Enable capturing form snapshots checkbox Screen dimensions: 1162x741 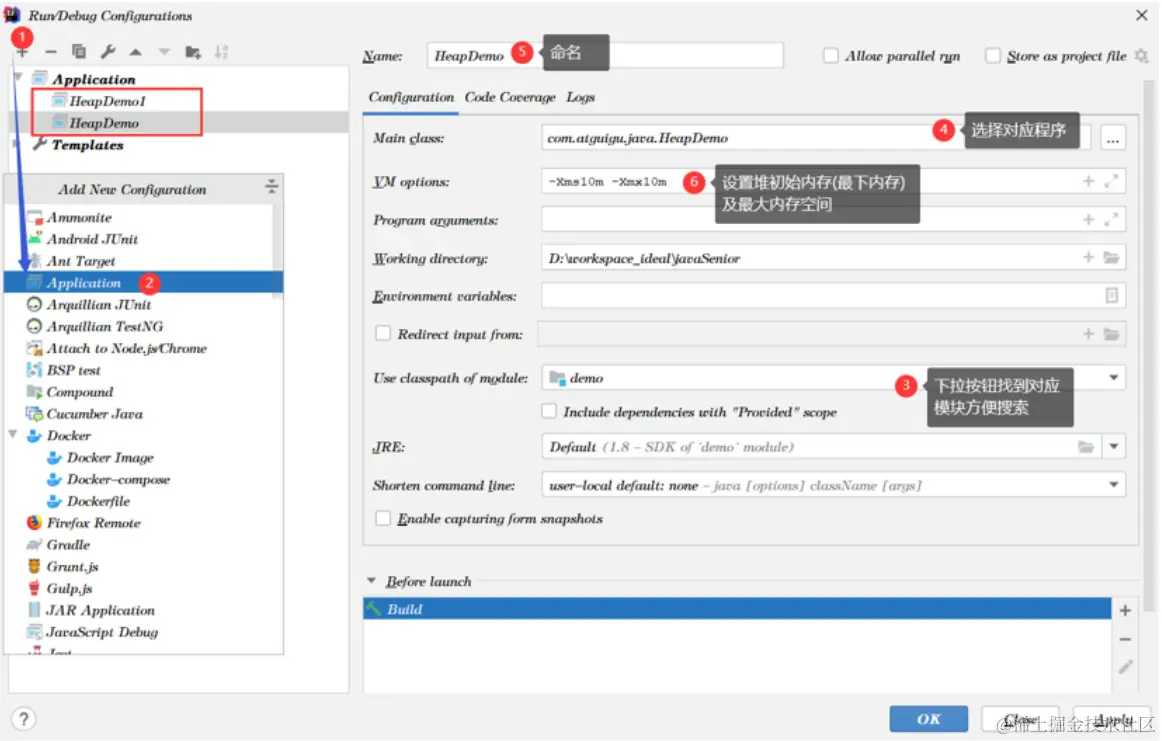coord(382,518)
